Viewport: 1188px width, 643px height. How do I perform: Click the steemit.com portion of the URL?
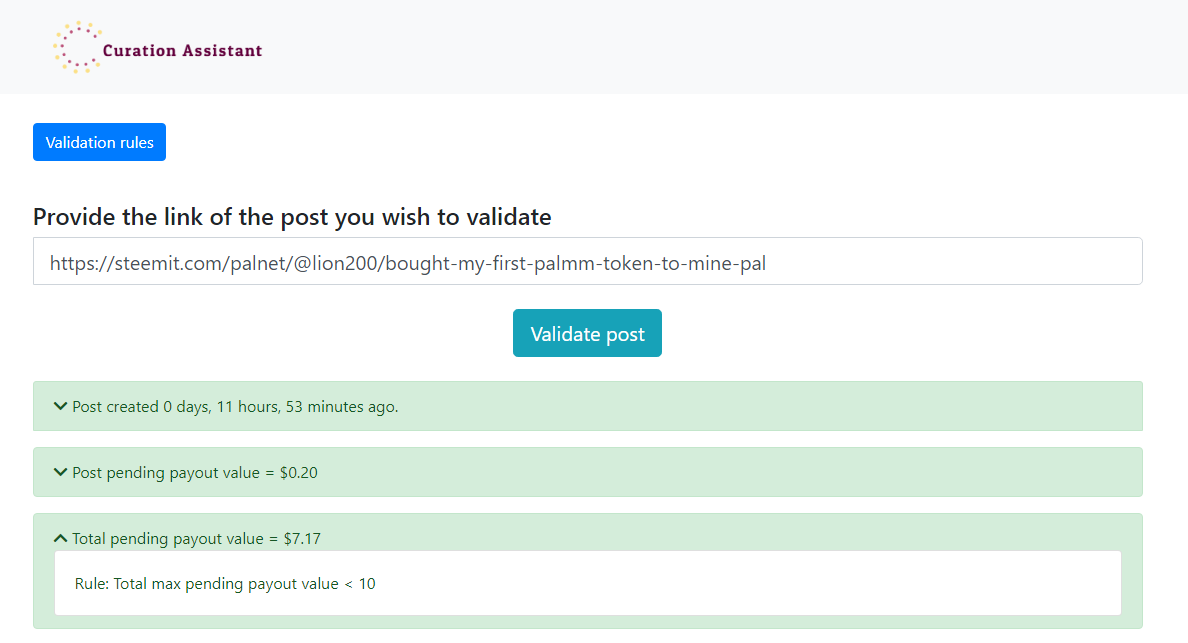(x=152, y=264)
